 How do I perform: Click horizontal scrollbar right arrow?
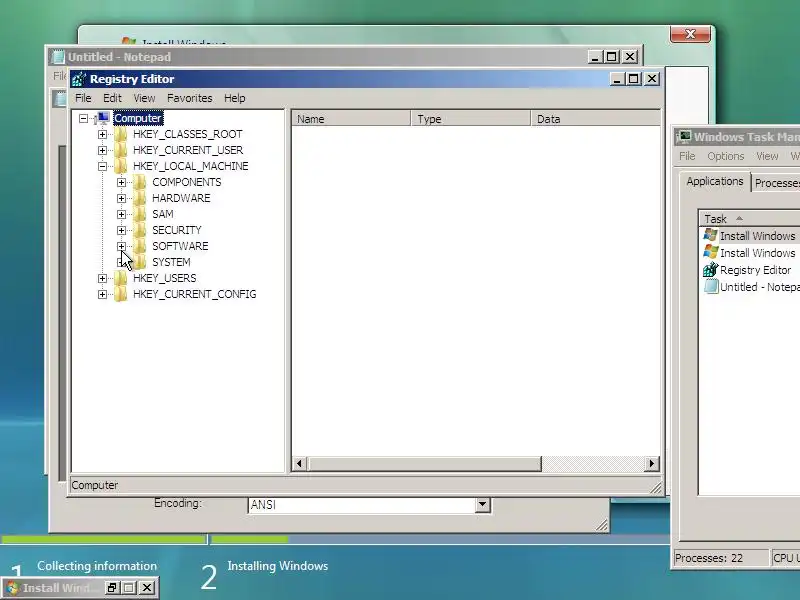click(x=652, y=464)
